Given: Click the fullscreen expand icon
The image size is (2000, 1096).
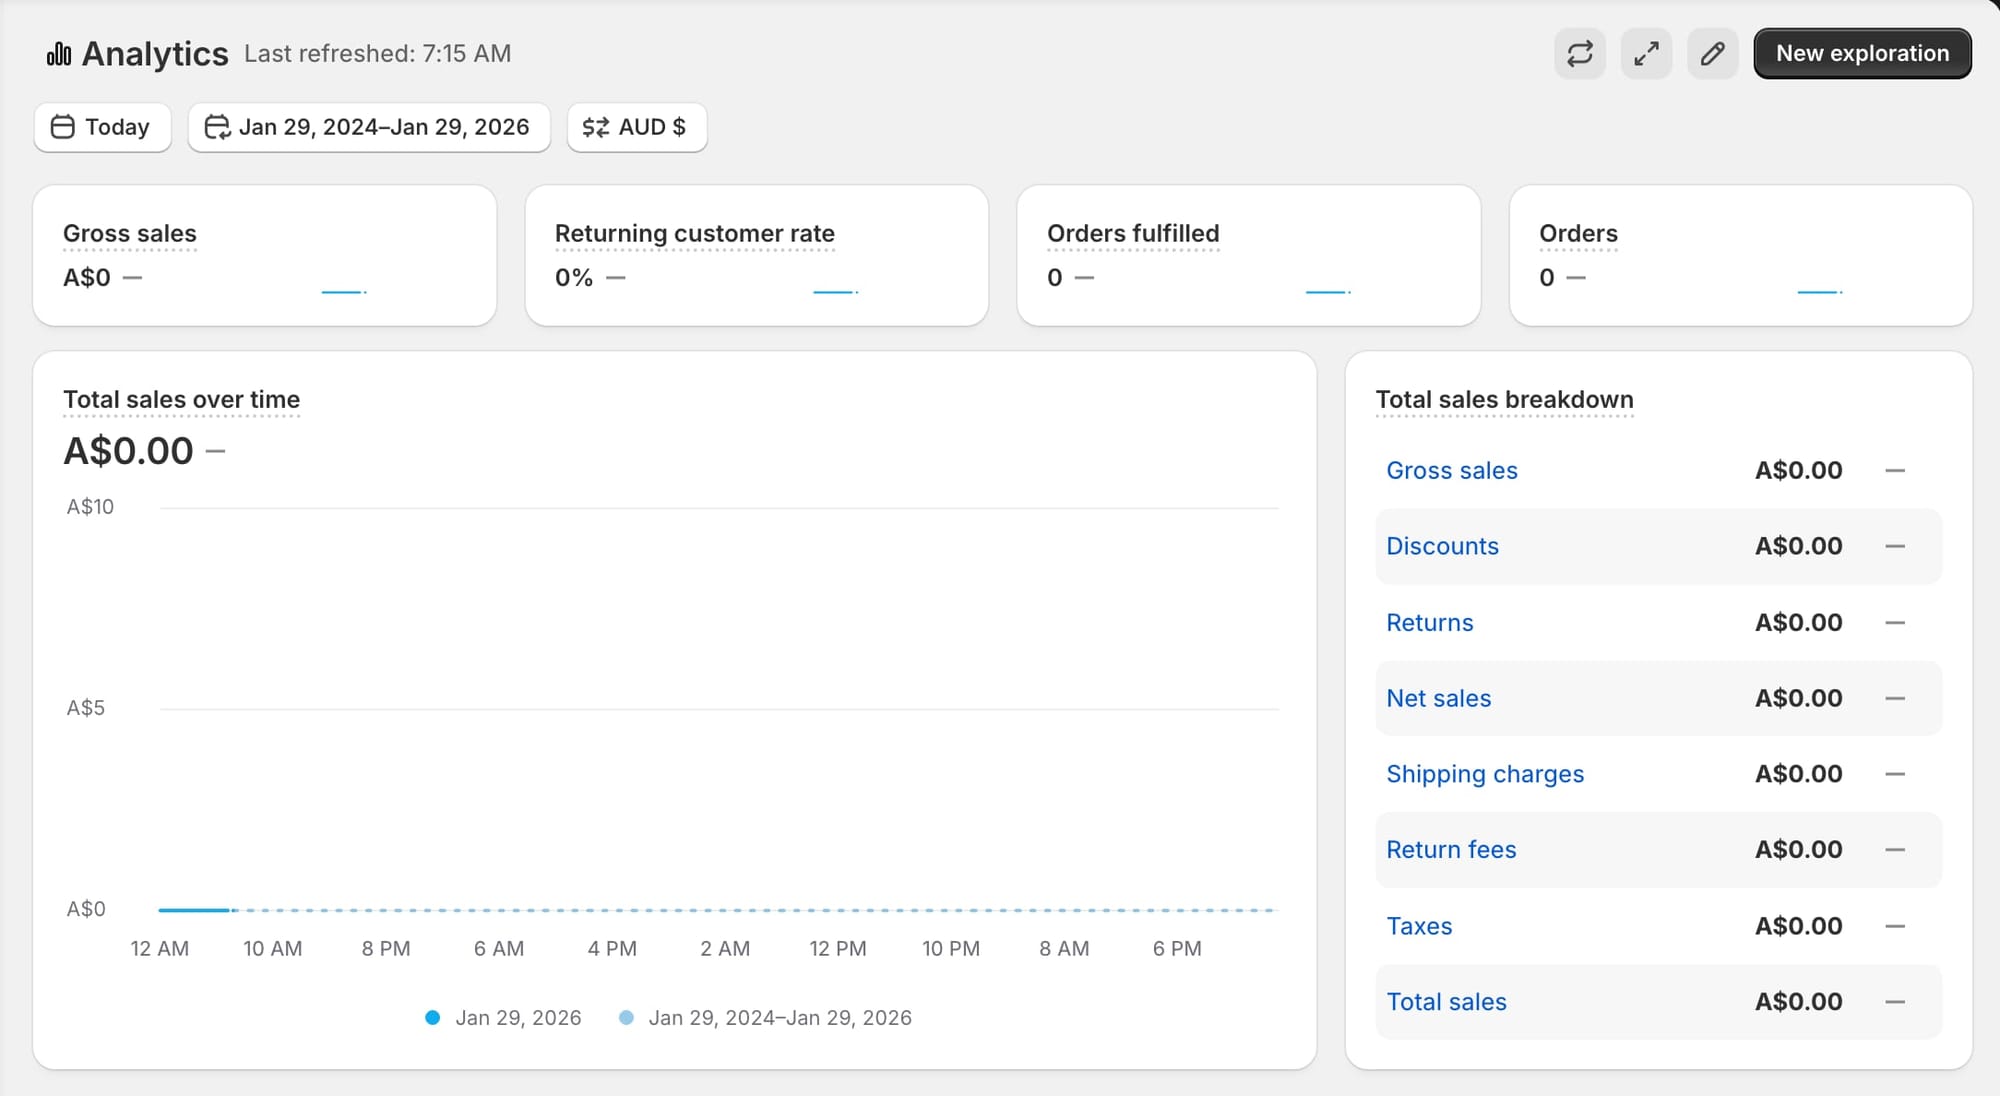Looking at the screenshot, I should (1646, 53).
